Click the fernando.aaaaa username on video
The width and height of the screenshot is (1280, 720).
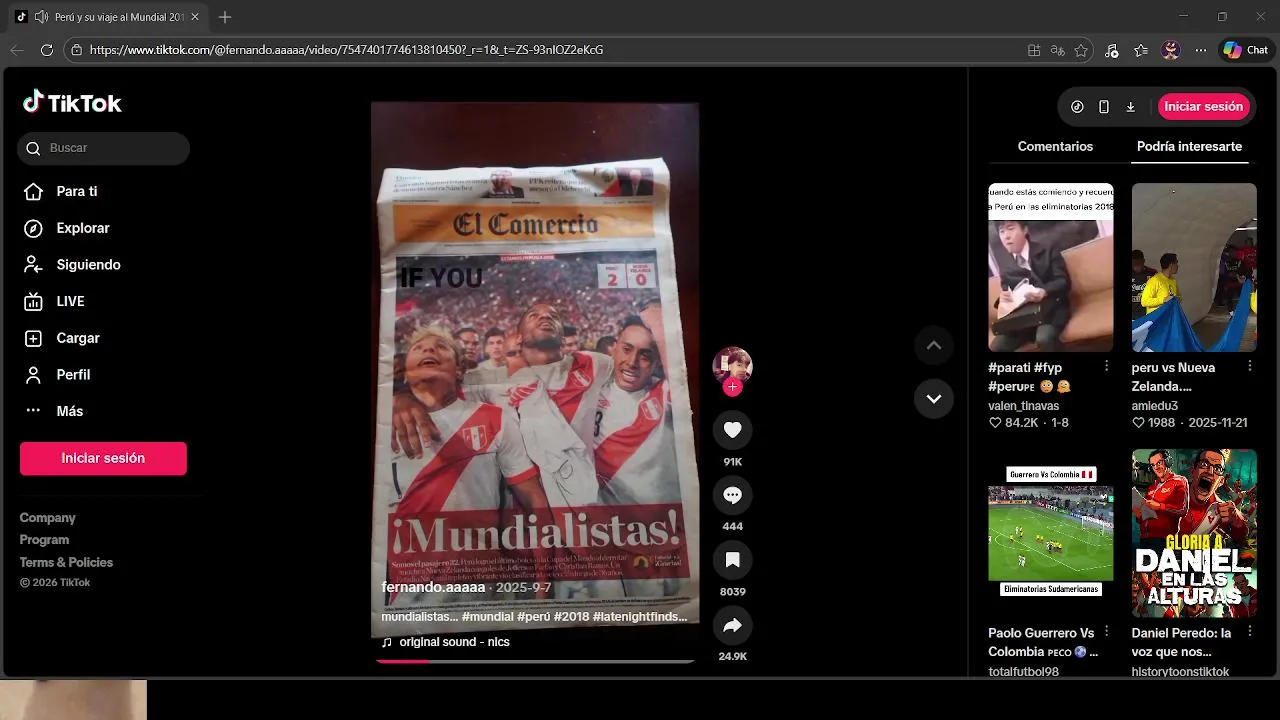[x=433, y=588]
